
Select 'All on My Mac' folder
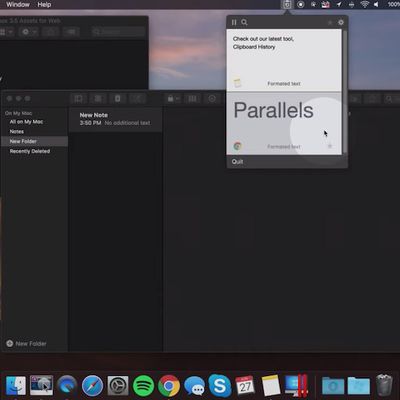(26, 122)
